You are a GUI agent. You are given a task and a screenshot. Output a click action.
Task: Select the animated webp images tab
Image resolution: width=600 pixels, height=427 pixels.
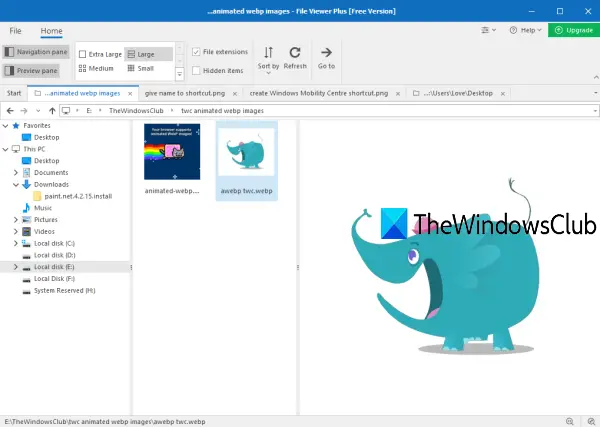click(82, 93)
